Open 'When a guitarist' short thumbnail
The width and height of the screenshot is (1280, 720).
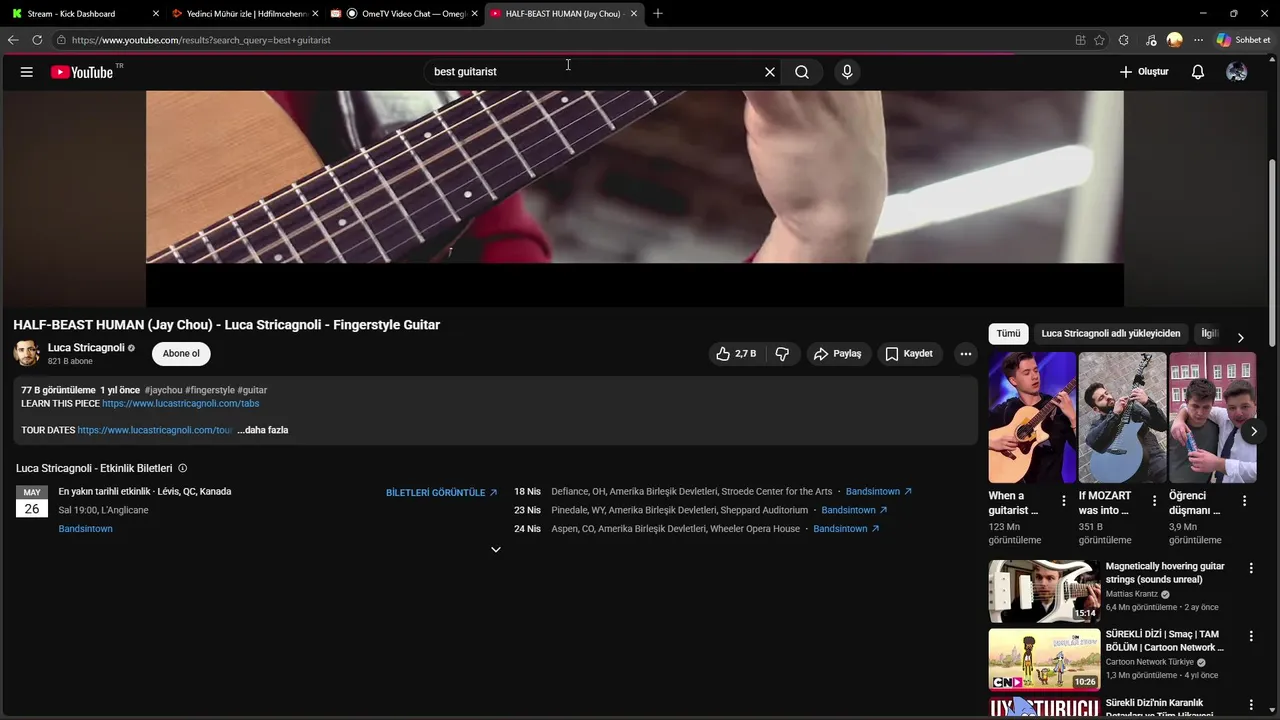pos(1032,417)
